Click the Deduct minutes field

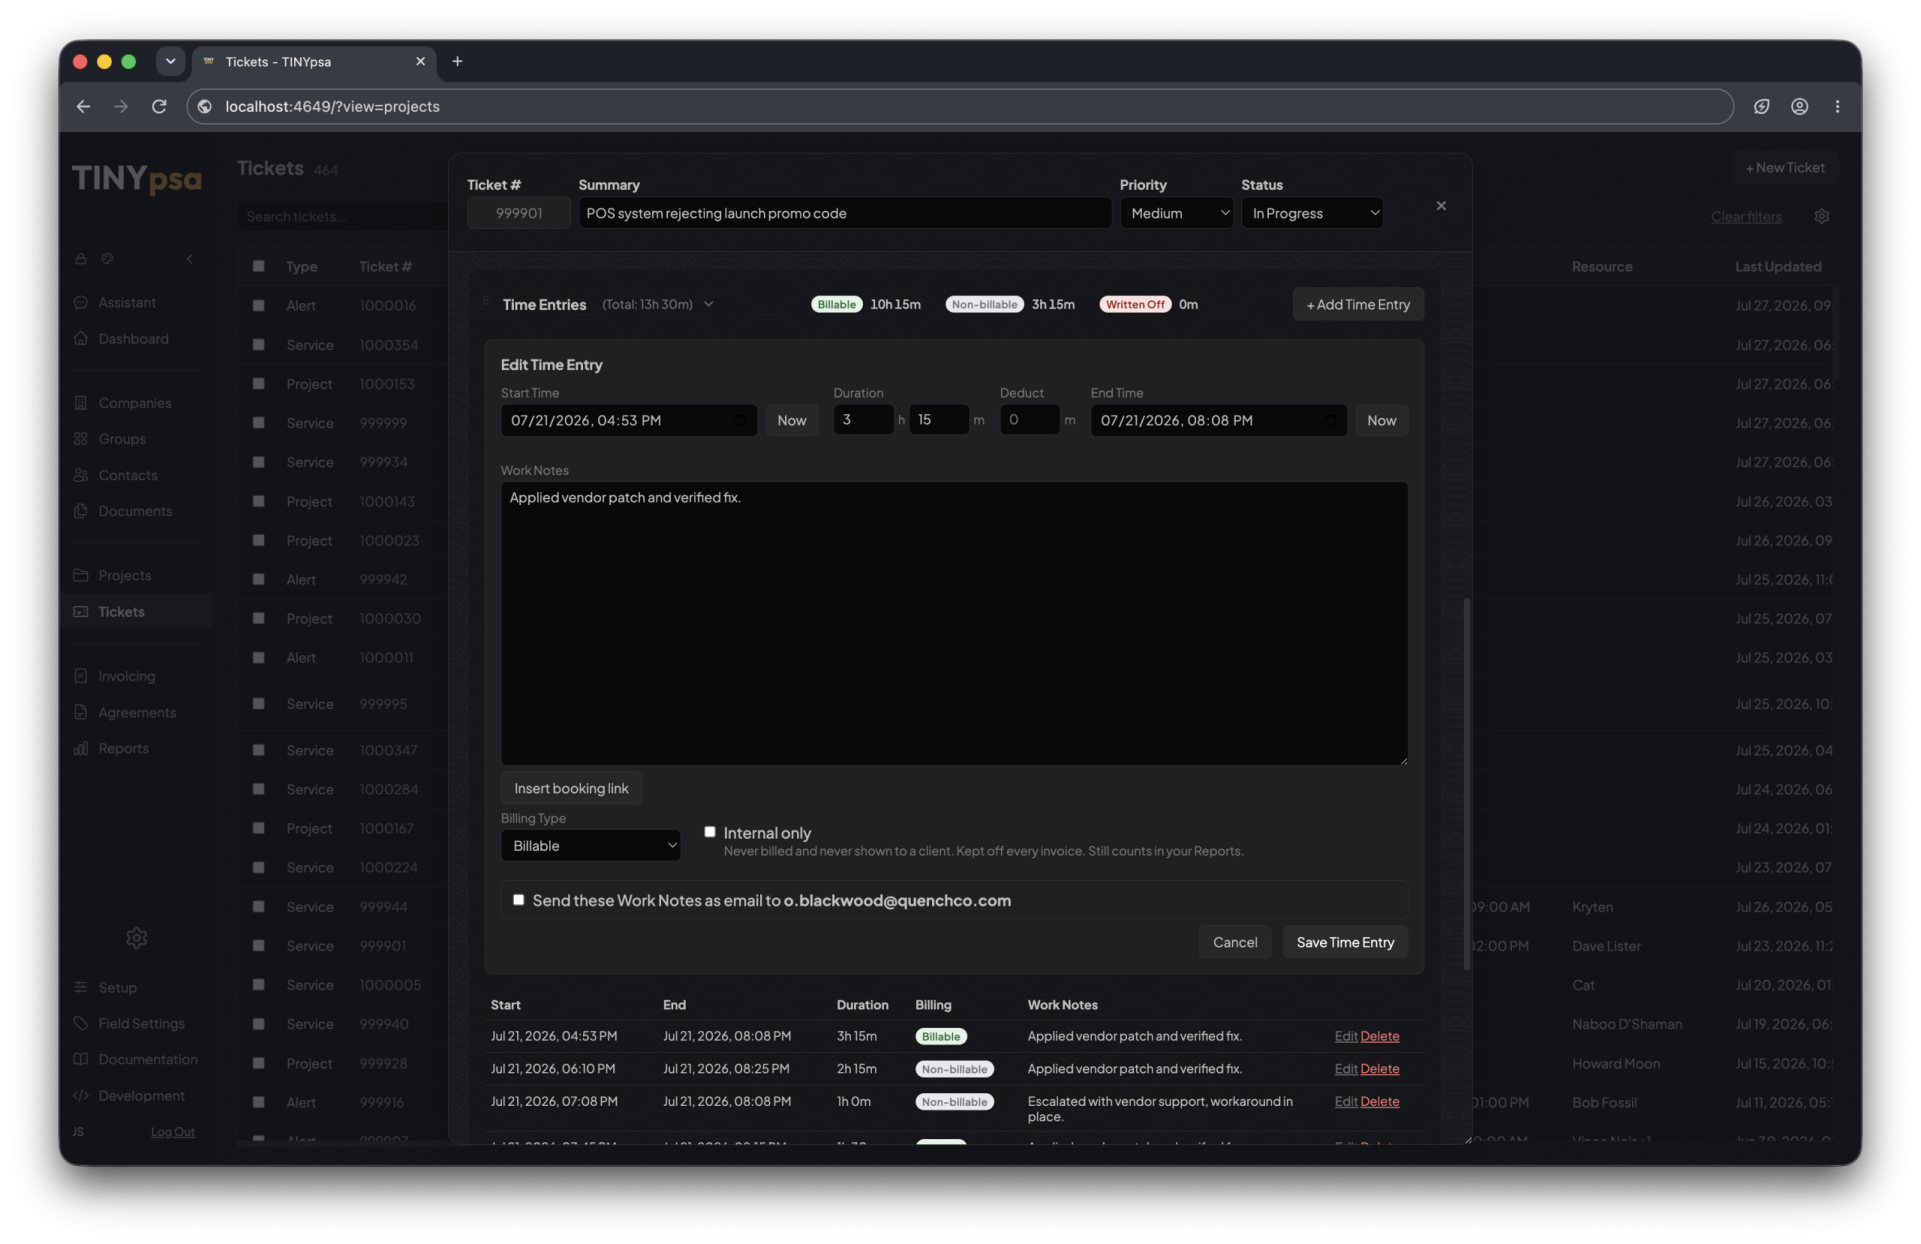click(x=1029, y=420)
